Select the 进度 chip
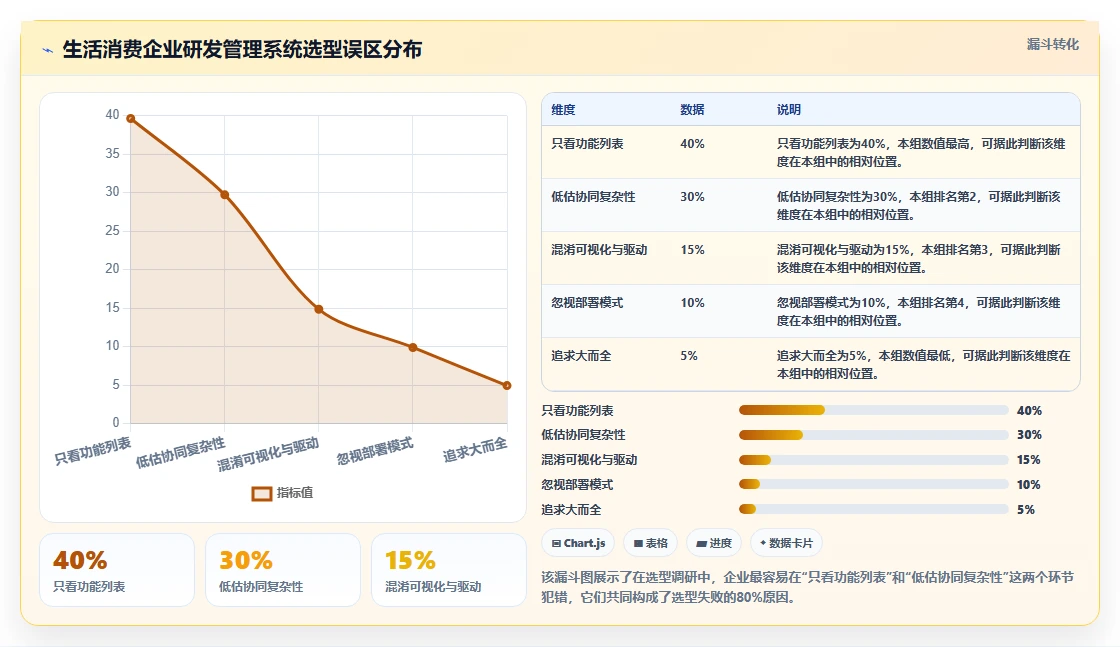This screenshot has height=647, width=1120. click(x=714, y=543)
